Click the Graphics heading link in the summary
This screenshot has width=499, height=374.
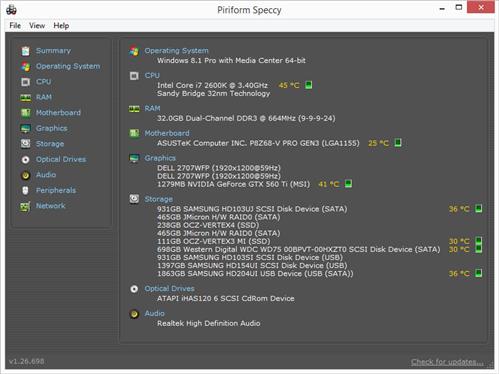pyautogui.click(x=160, y=158)
